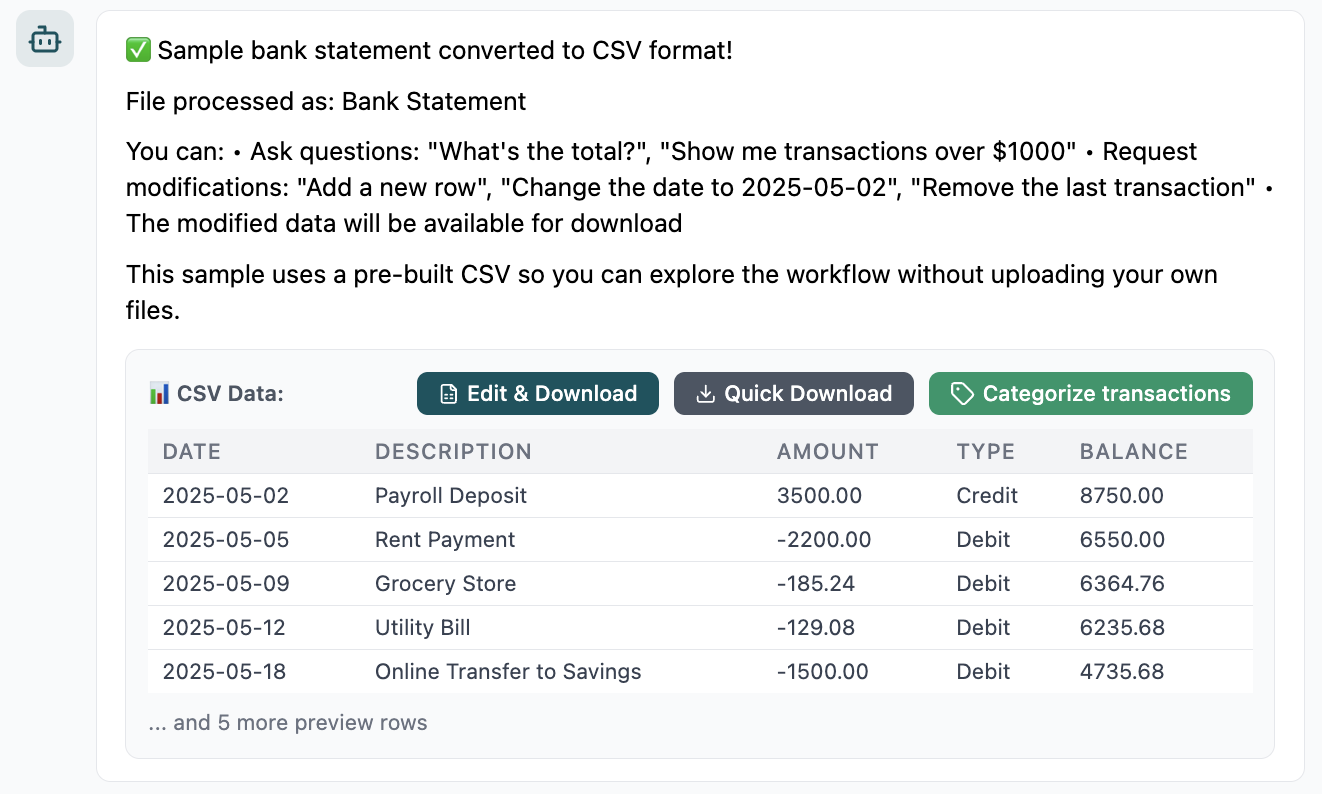
Task: Click the download arrow icon on Quick Download
Action: point(705,394)
